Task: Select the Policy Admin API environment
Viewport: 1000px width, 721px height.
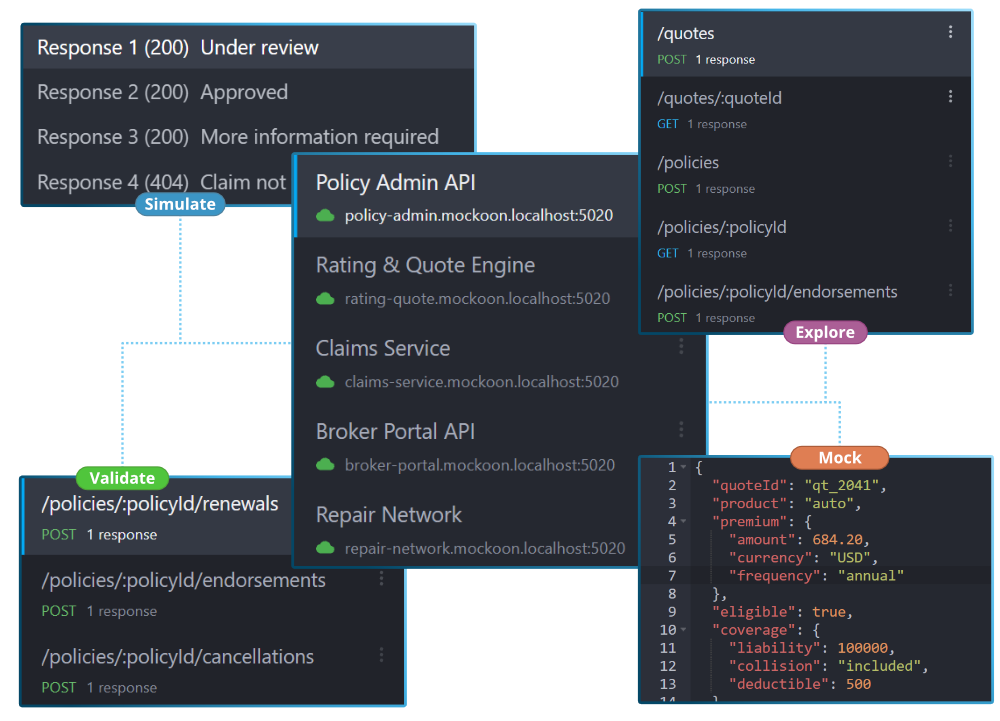Action: (x=467, y=197)
